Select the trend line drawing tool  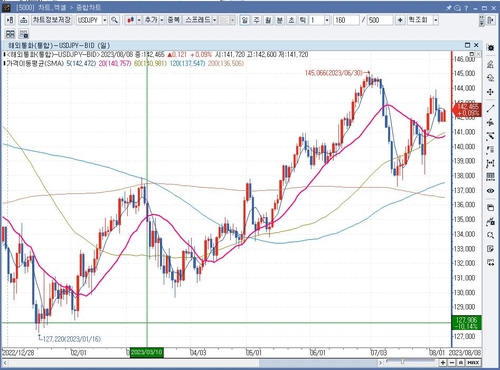(490, 108)
